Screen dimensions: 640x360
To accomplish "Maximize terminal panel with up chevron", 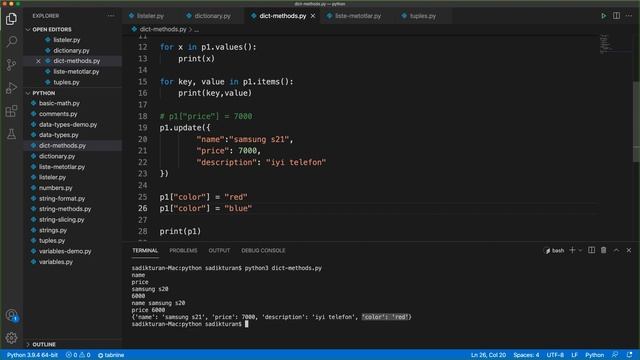I will tap(616, 250).
